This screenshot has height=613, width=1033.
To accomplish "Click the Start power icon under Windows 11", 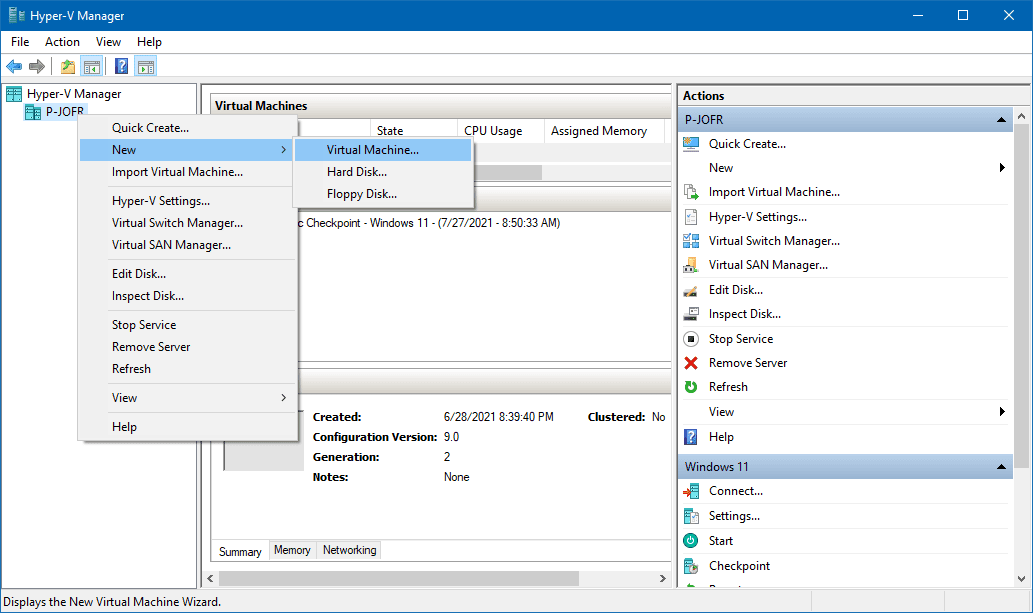I will coord(691,540).
